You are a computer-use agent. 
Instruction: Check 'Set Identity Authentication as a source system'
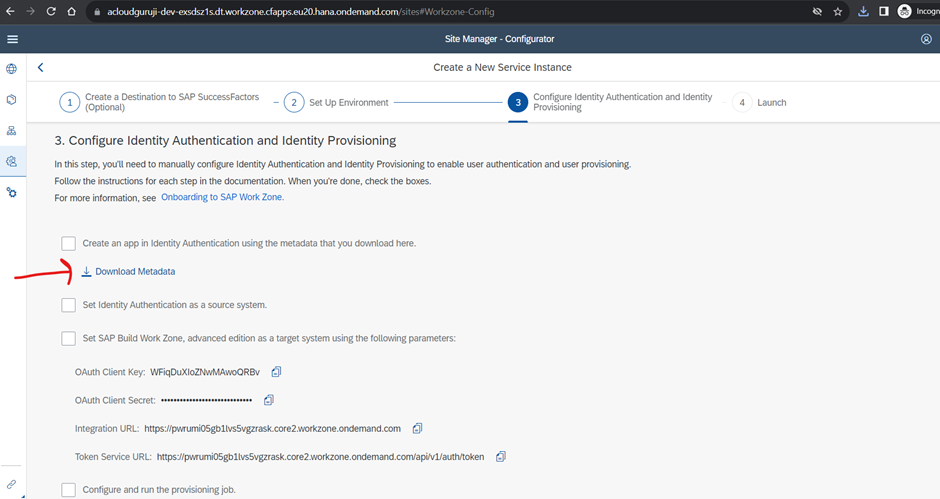pyautogui.click(x=68, y=305)
